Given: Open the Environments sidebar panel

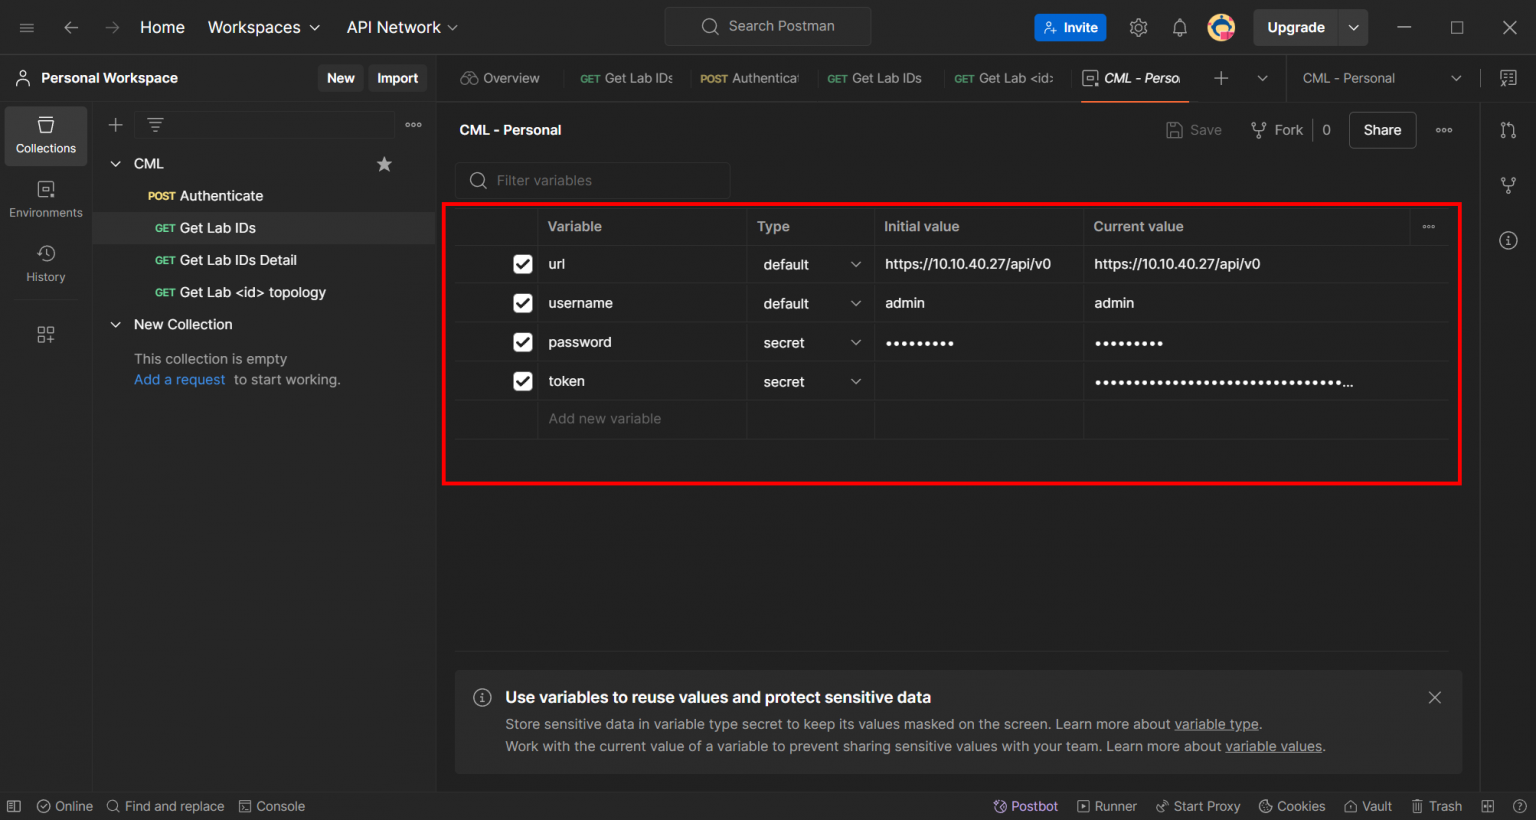Looking at the screenshot, I should point(45,198).
